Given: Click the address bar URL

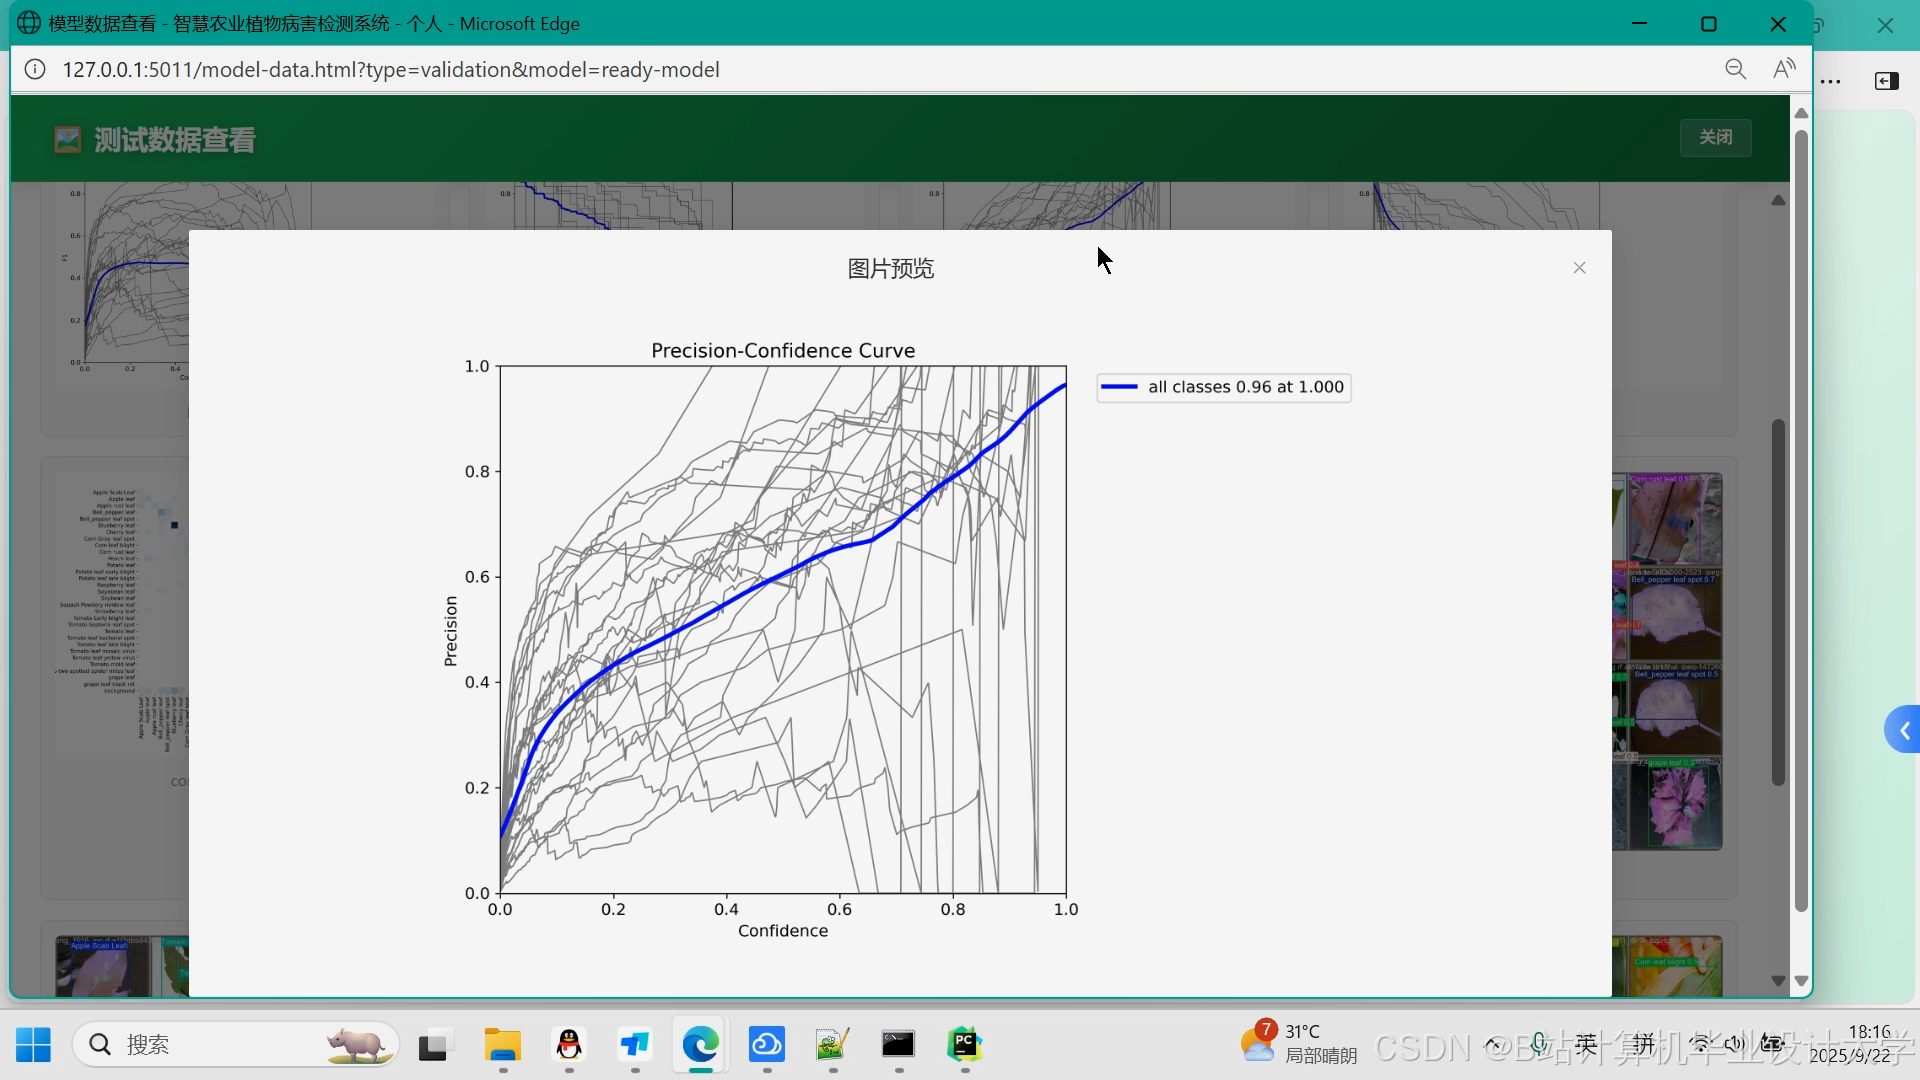Looking at the screenshot, I should [x=390, y=70].
